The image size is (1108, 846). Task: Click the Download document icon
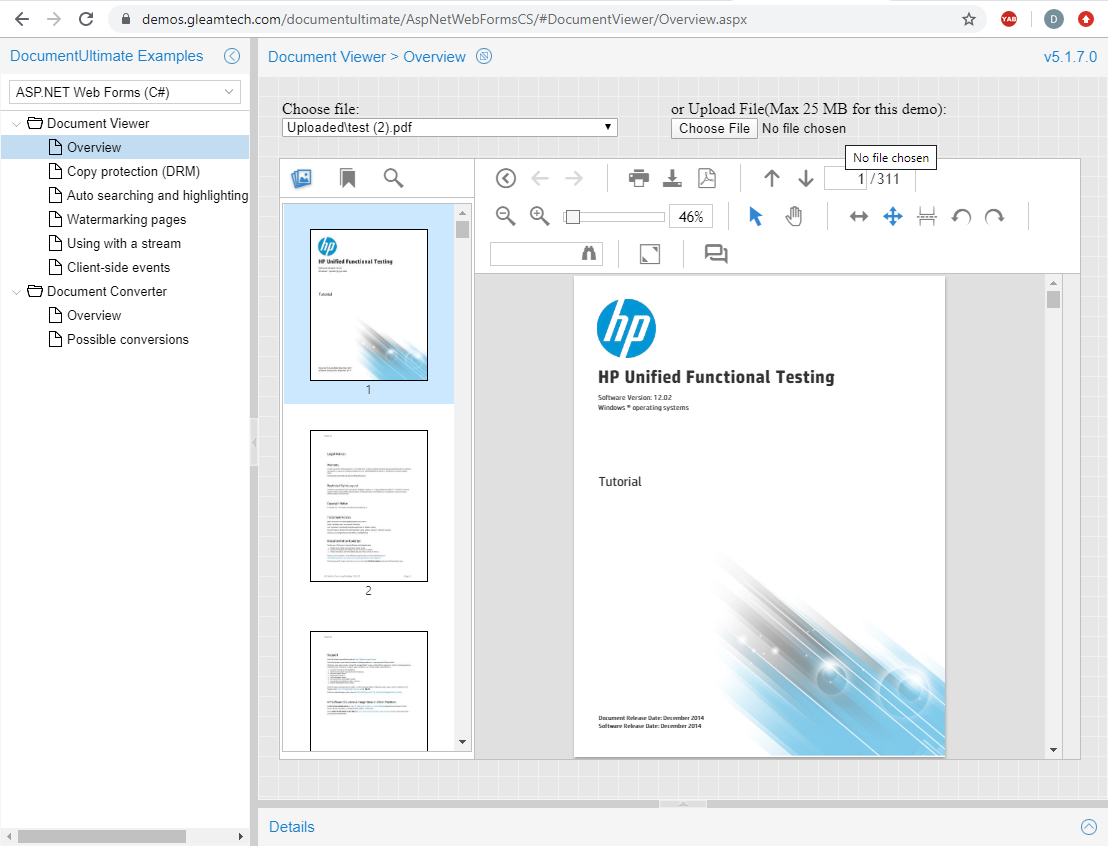tap(673, 178)
